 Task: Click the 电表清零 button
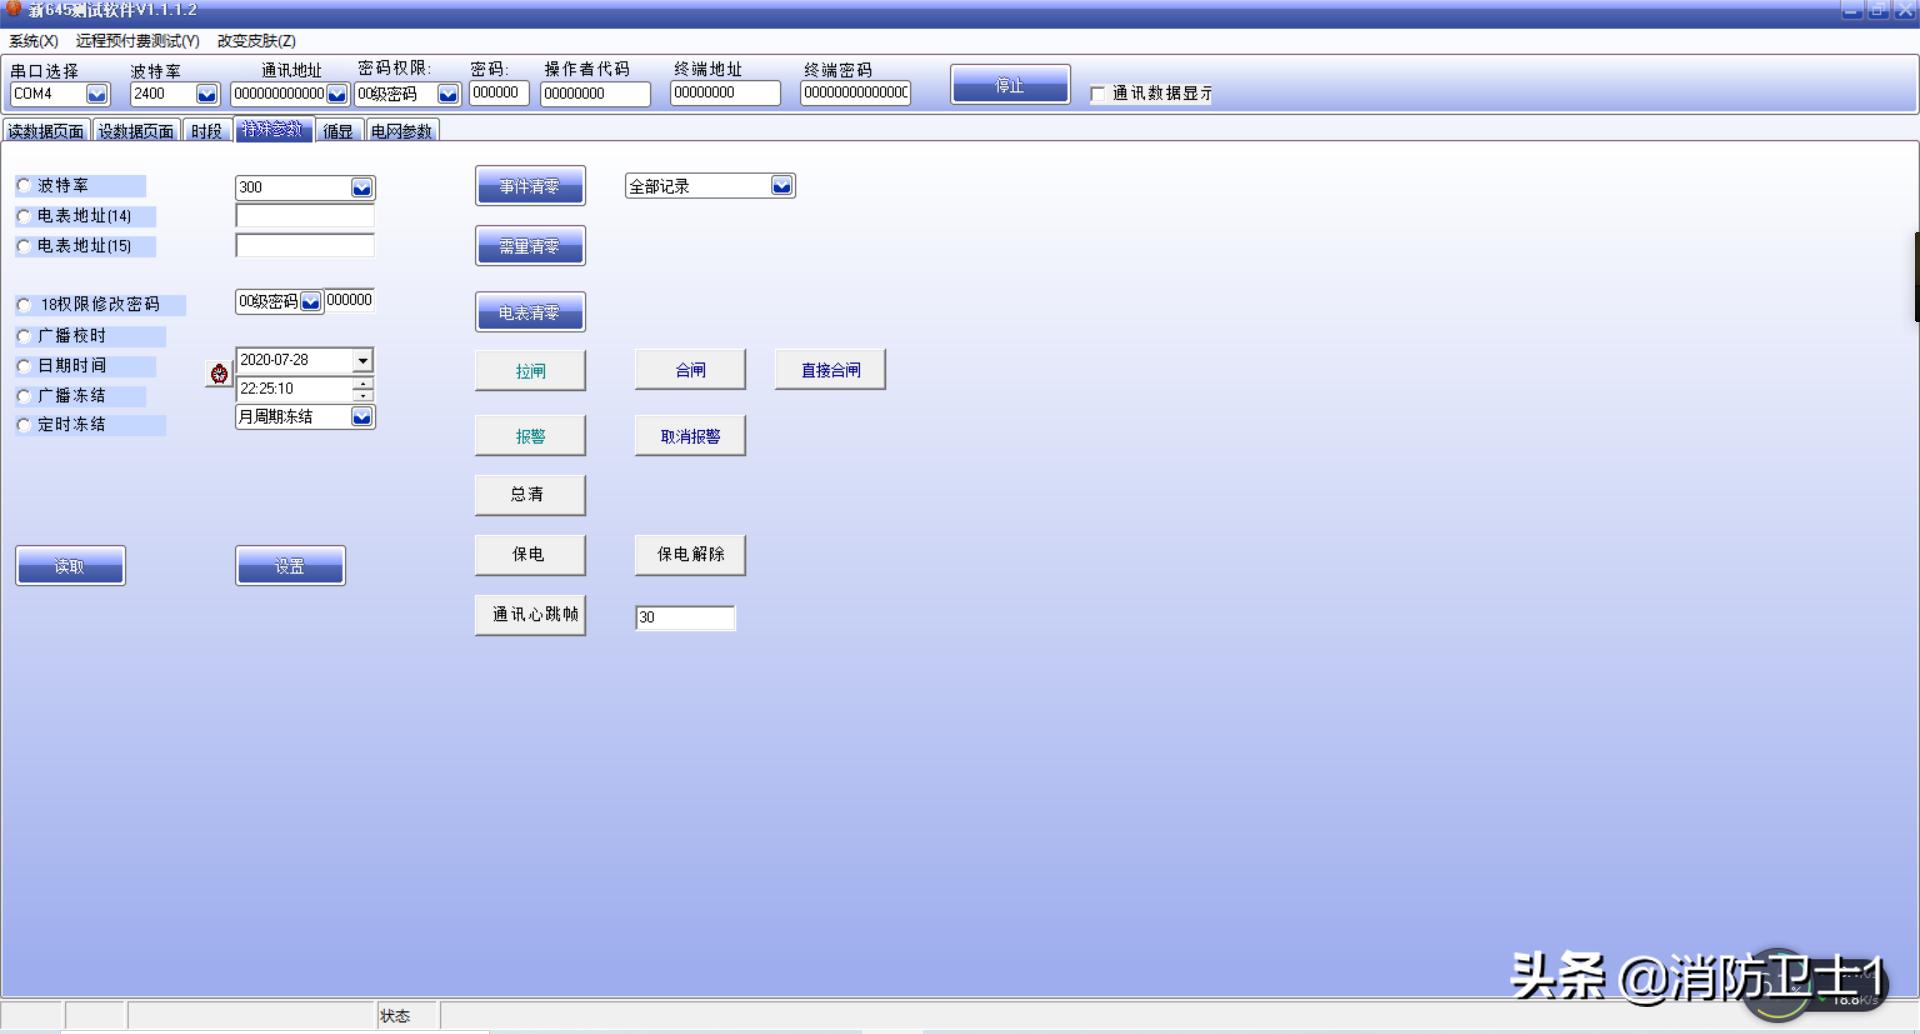pos(530,313)
